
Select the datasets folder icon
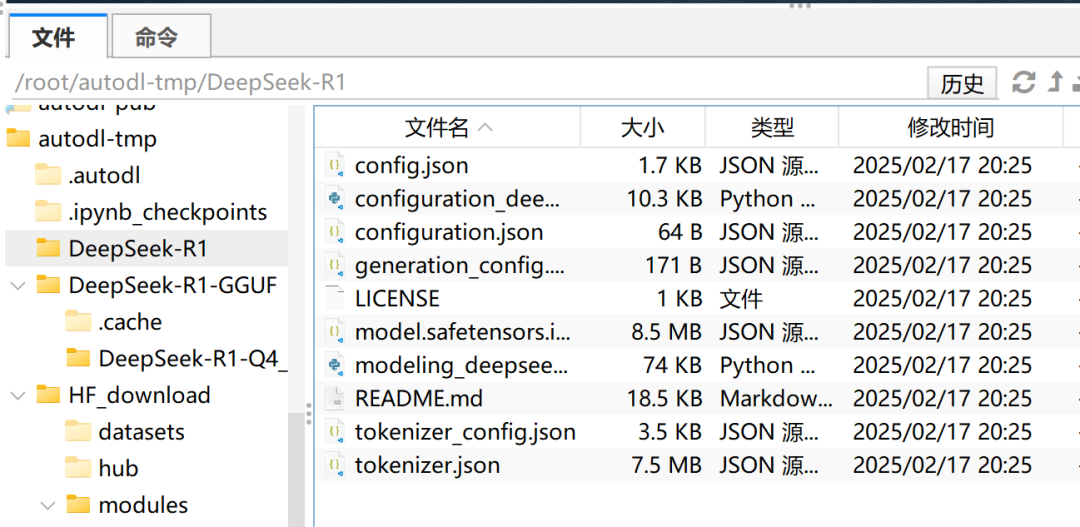(x=78, y=431)
